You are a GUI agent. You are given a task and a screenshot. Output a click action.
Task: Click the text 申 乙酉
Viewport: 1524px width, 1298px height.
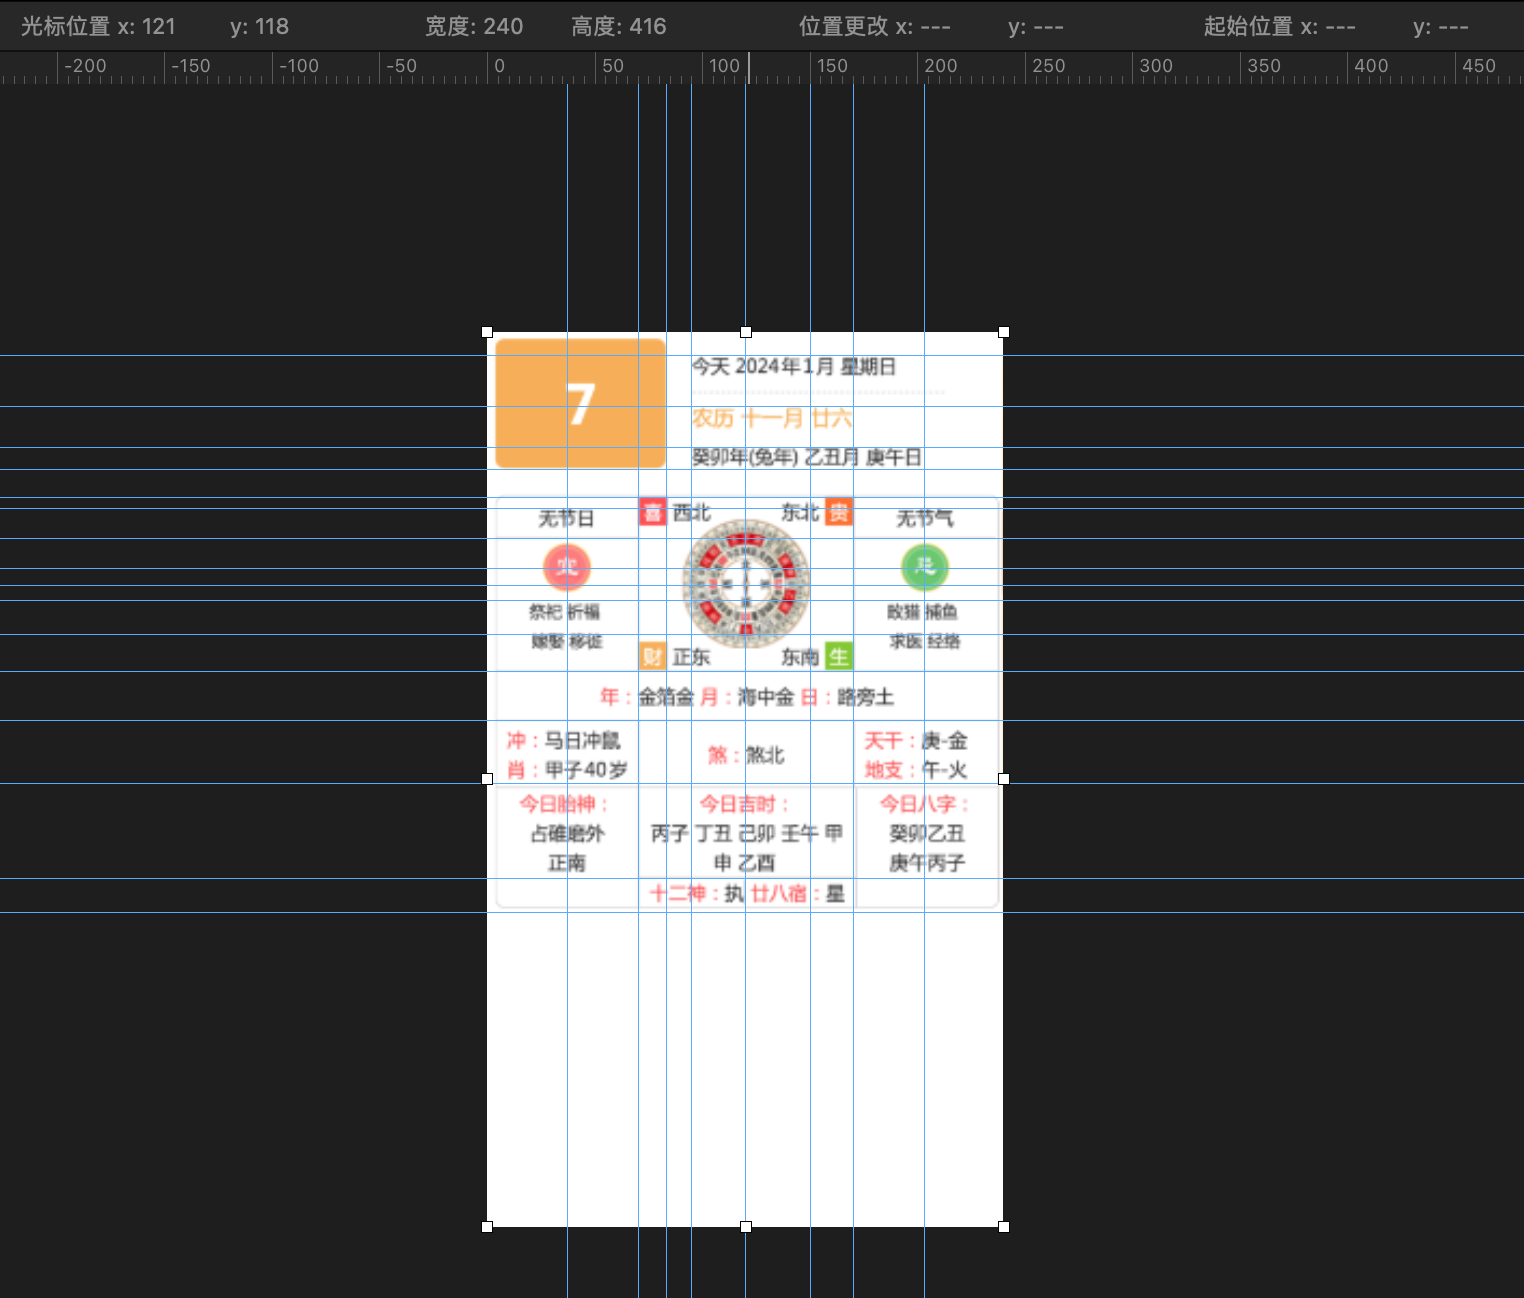(745, 862)
